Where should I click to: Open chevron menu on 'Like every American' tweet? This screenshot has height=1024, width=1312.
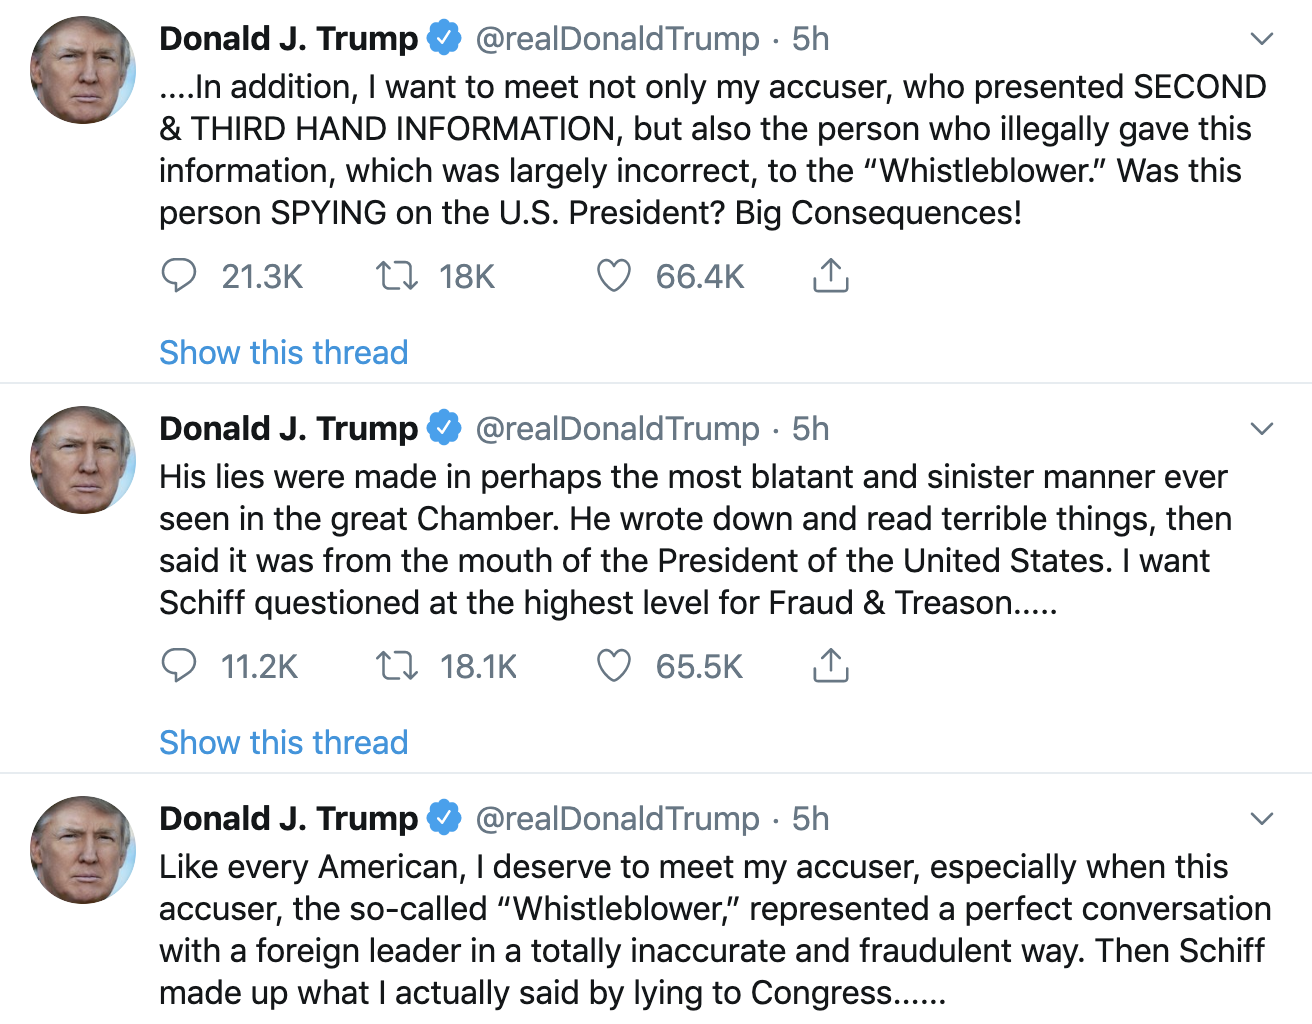1262,819
